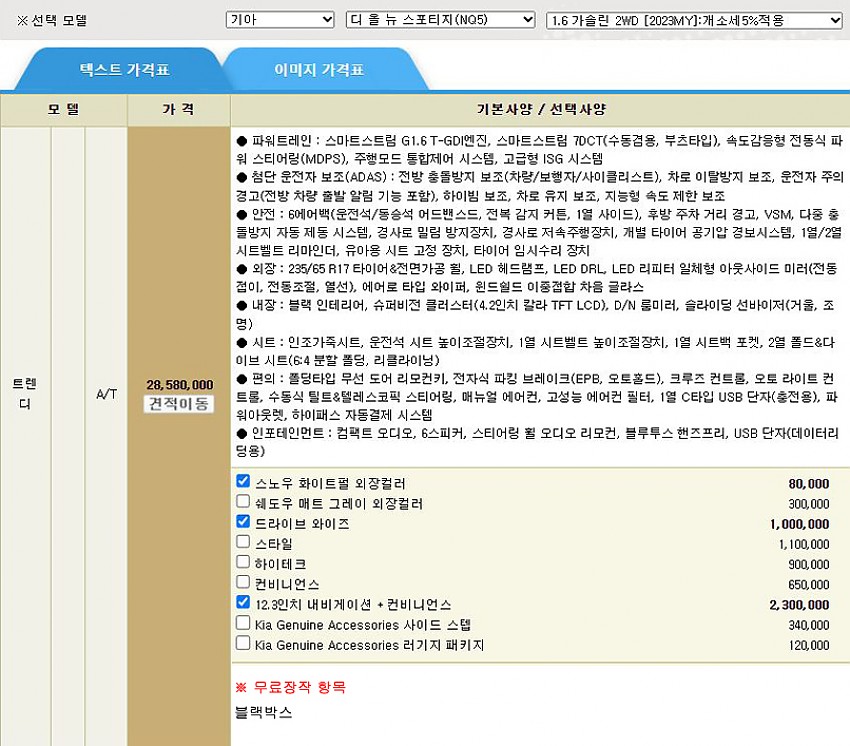
Task: Uncheck the 드라이브 와이즈 option
Action: [243, 522]
